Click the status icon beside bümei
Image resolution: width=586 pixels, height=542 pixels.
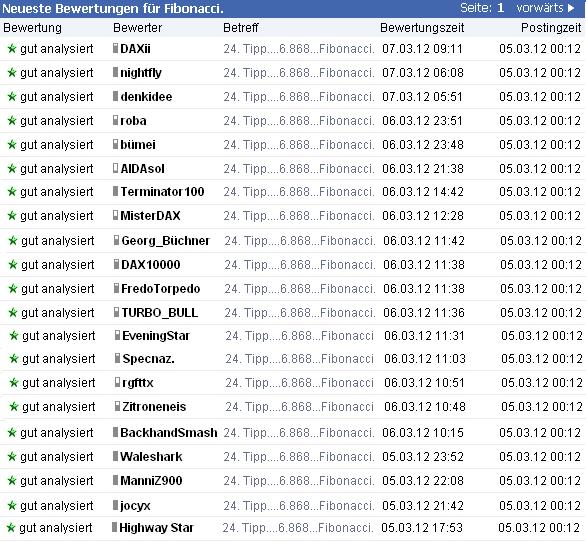click(115, 144)
